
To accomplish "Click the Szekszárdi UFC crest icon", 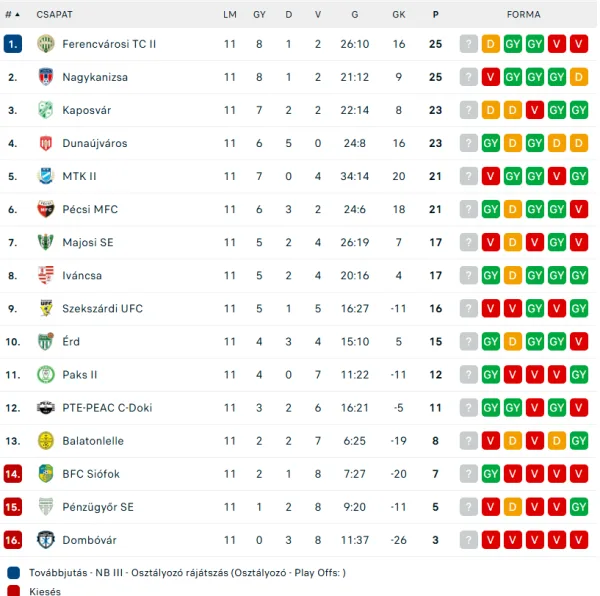I will pos(45,308).
